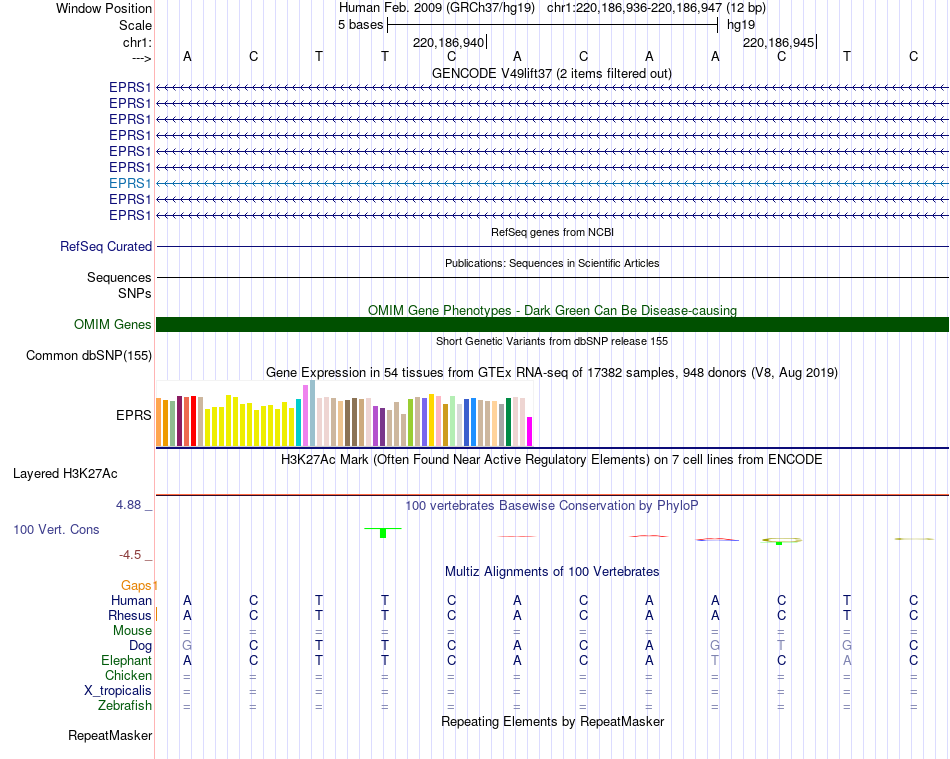
Task: Select the Rhesus species alignment label
Action: [130, 615]
